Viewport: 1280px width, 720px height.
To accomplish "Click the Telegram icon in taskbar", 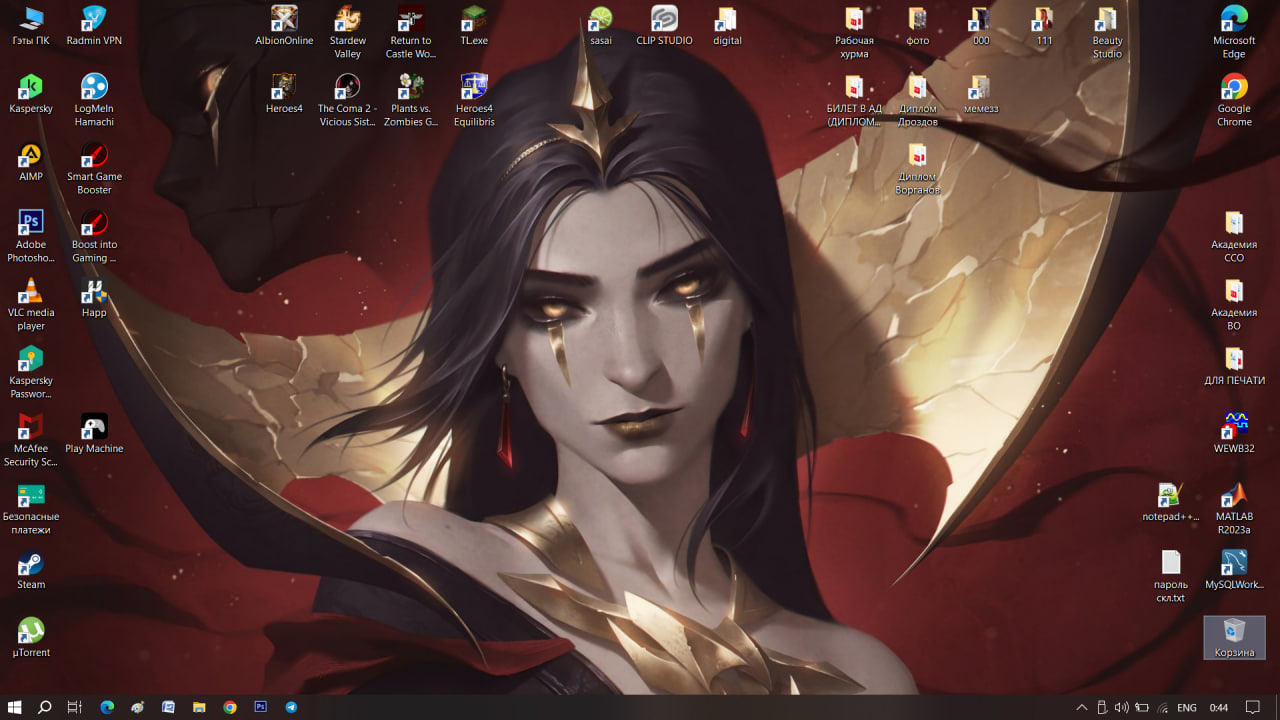I will point(291,707).
